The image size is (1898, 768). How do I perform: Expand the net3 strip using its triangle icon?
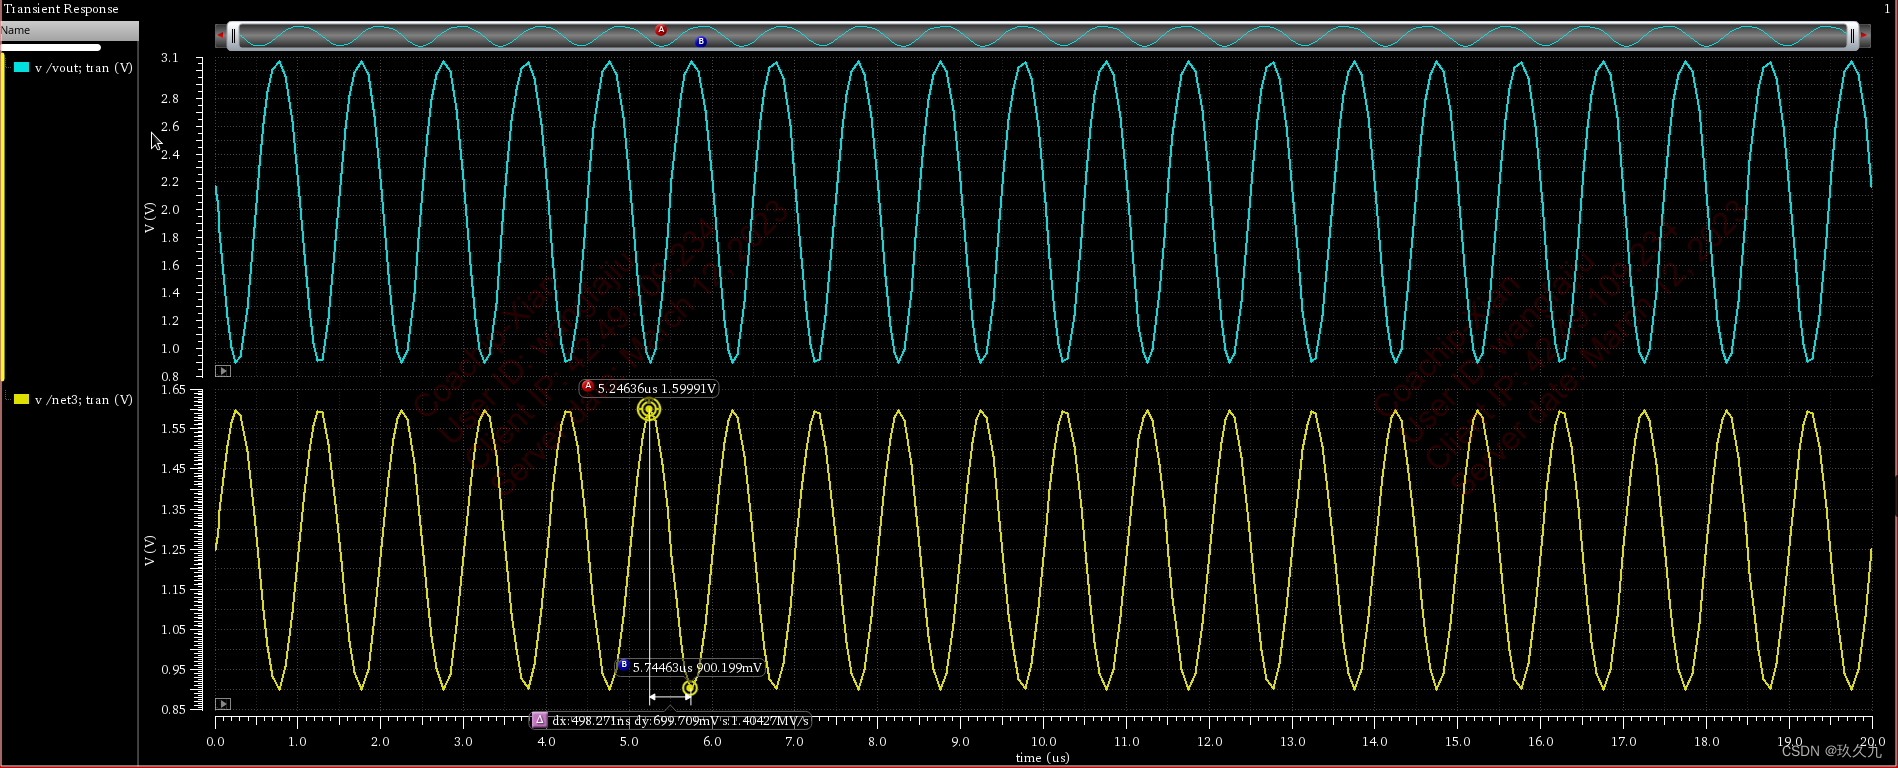point(223,704)
